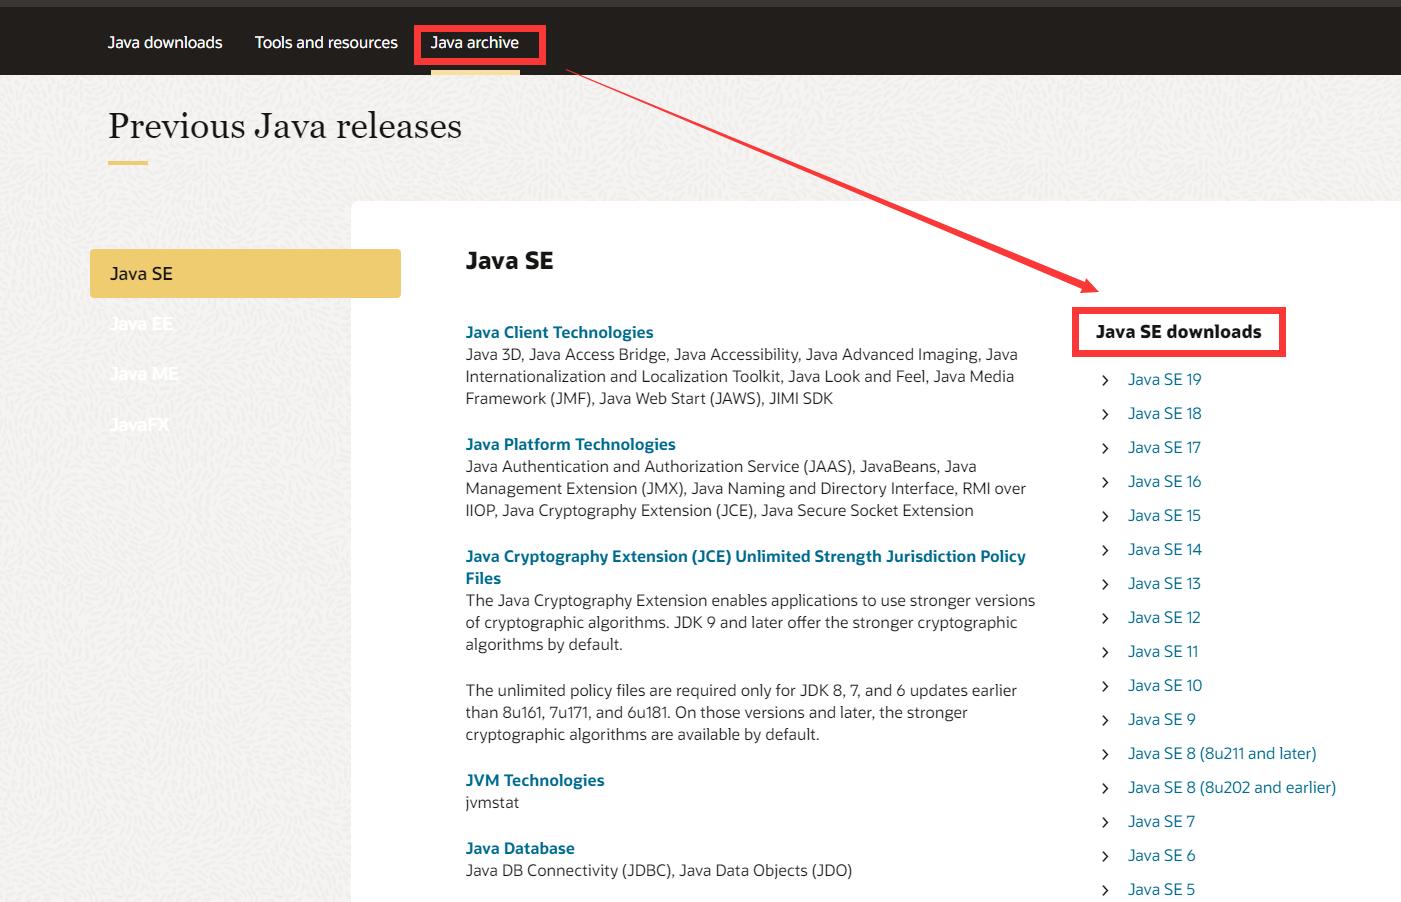
Task: Click the chevron beside Java SE 9
Action: [x=1105, y=720]
